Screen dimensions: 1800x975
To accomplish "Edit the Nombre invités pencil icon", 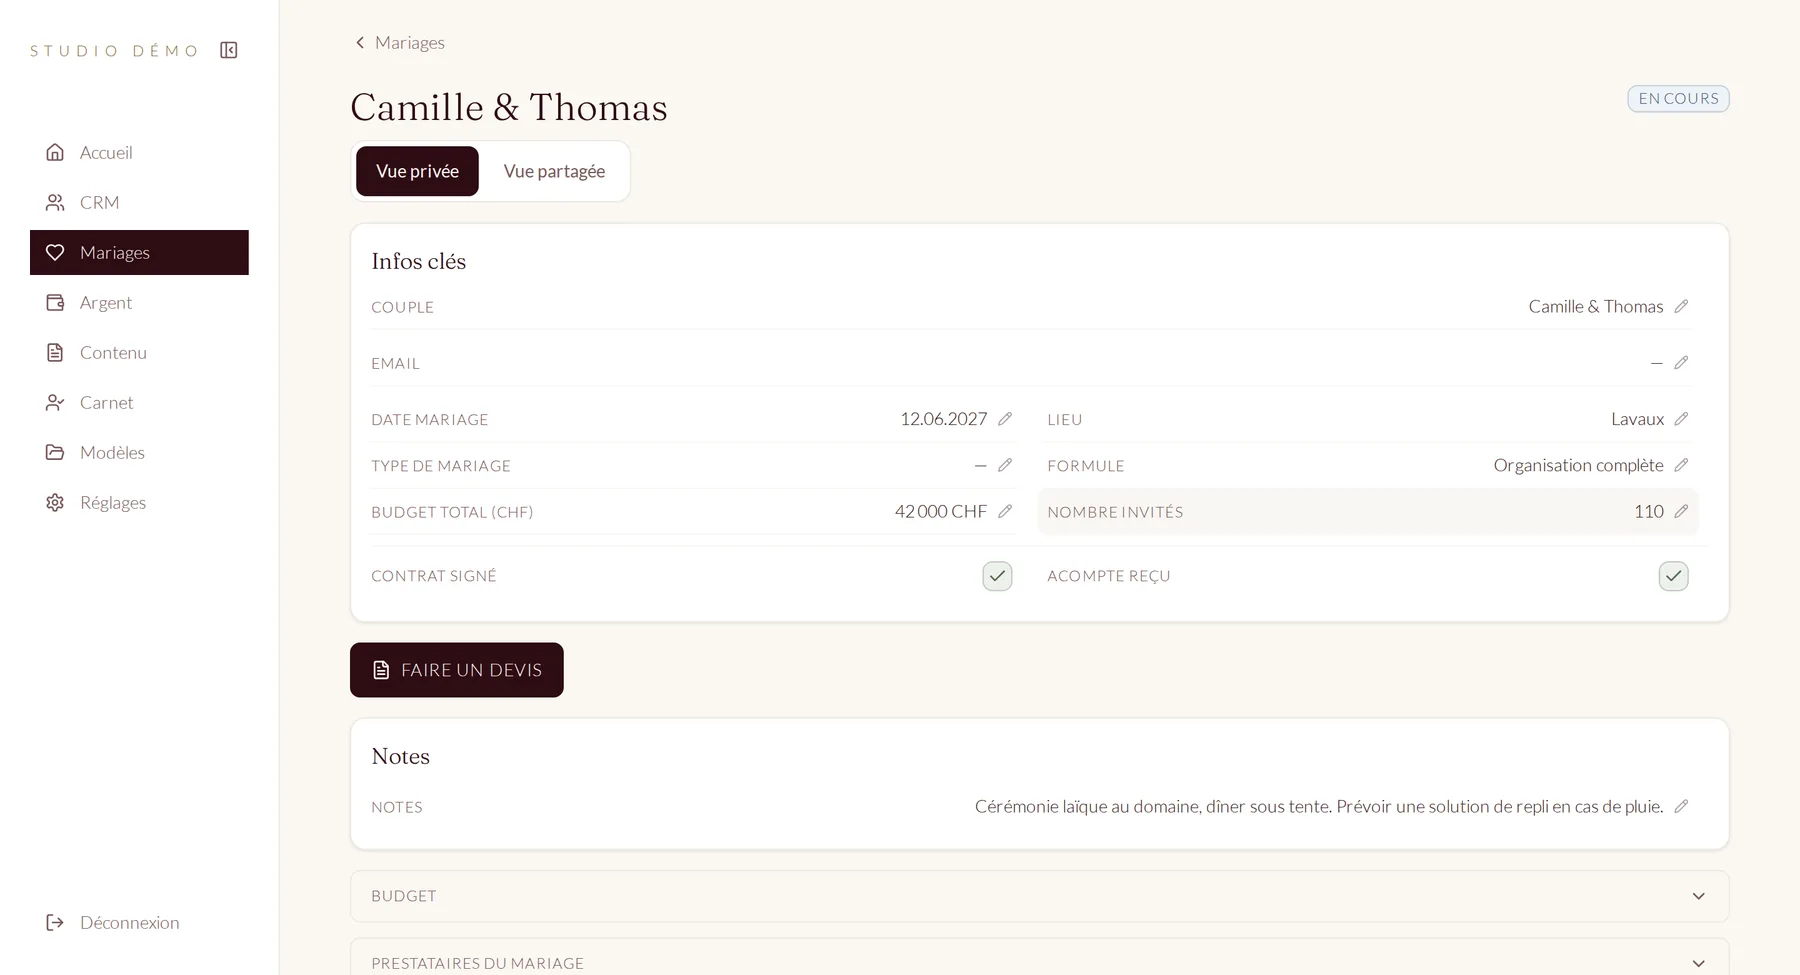I will tap(1681, 511).
